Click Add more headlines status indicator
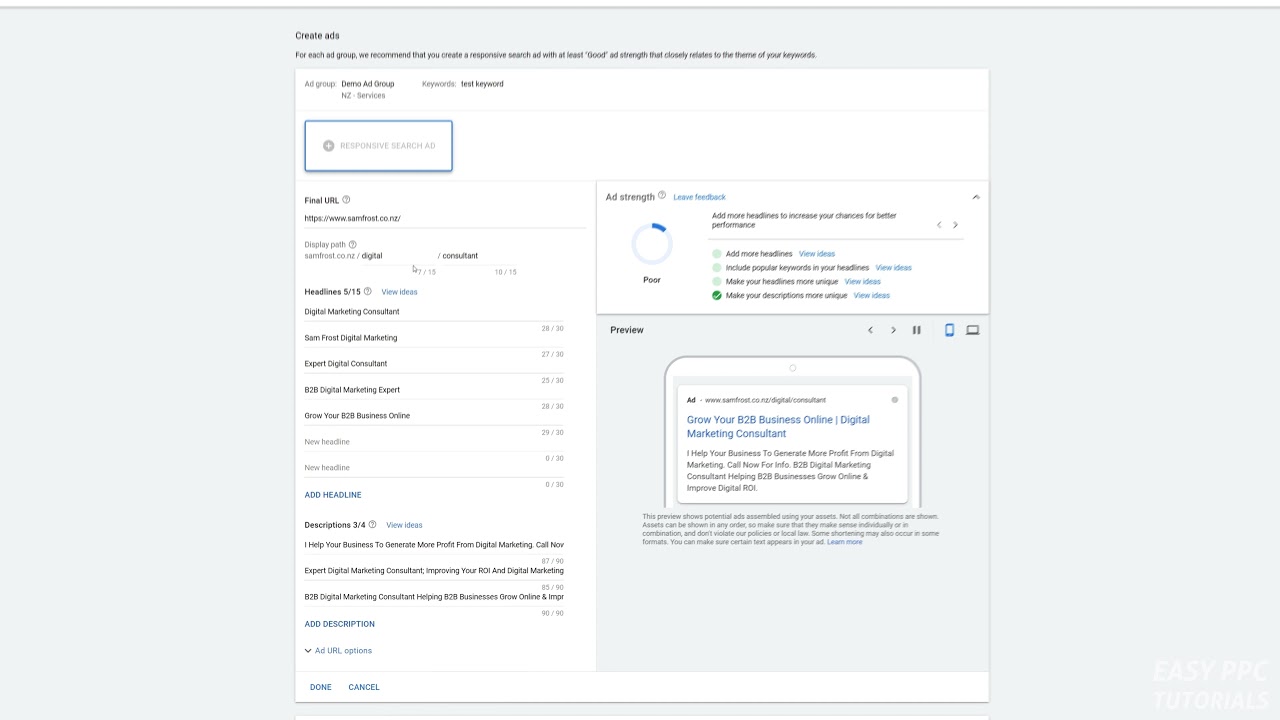This screenshot has height=720, width=1280. tap(717, 254)
